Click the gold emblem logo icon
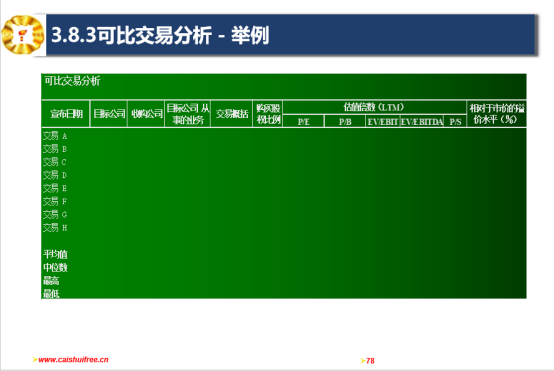Screen dimensions: 554x371 coord(23,35)
